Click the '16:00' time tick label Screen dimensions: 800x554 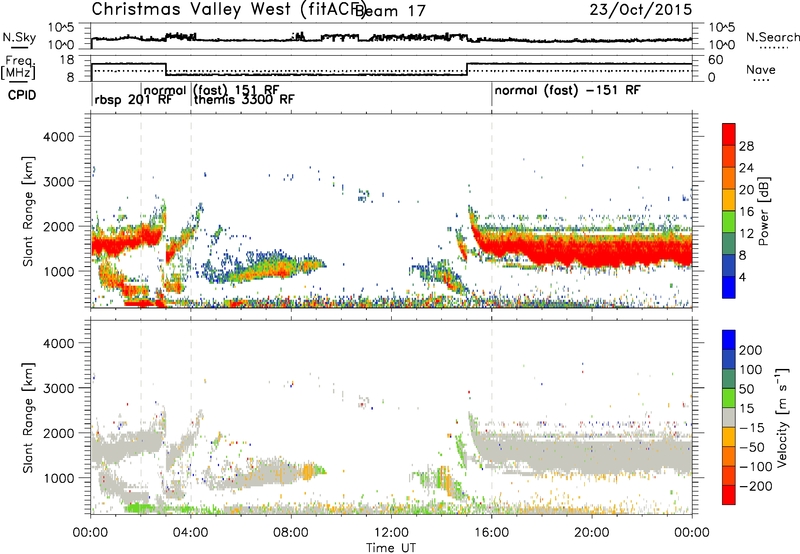[491, 533]
